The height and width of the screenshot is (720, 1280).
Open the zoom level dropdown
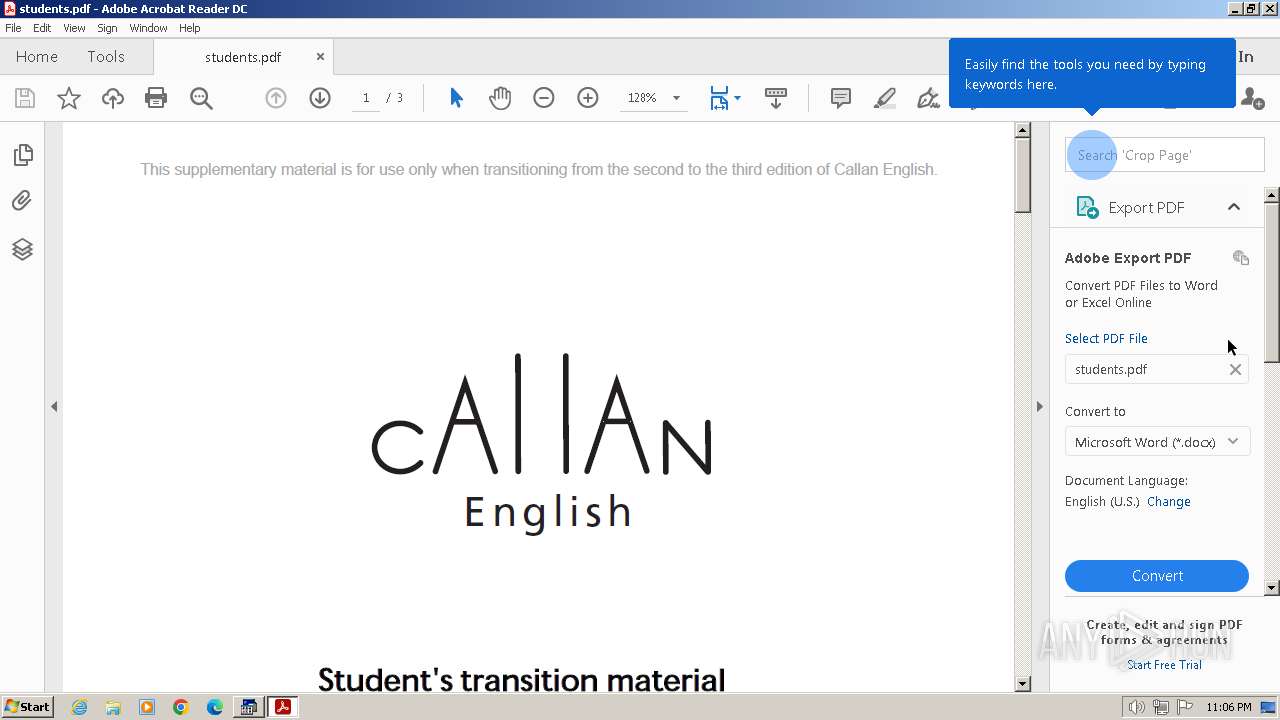[676, 98]
